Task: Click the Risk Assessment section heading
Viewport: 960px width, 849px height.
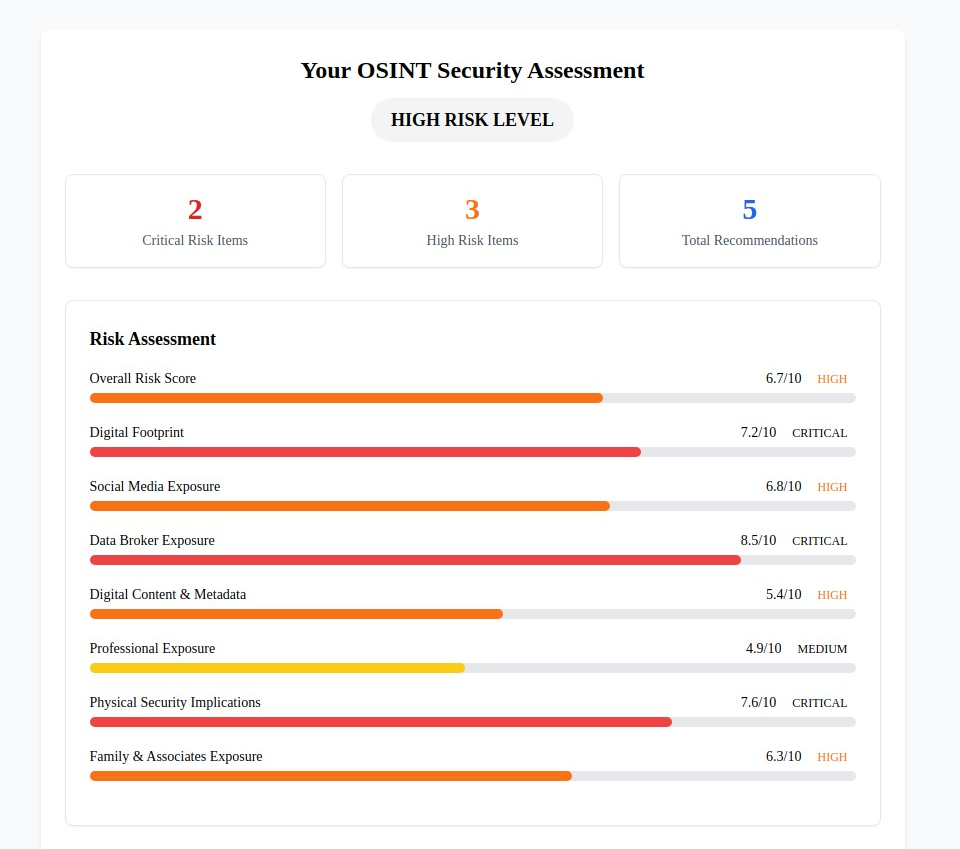Action: pos(153,339)
